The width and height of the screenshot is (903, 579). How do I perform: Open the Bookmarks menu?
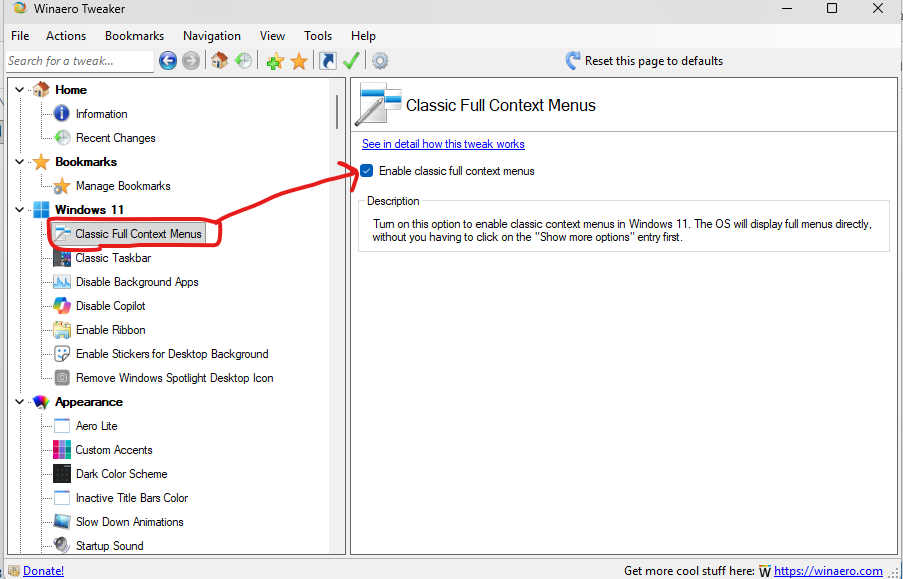pyautogui.click(x=134, y=36)
